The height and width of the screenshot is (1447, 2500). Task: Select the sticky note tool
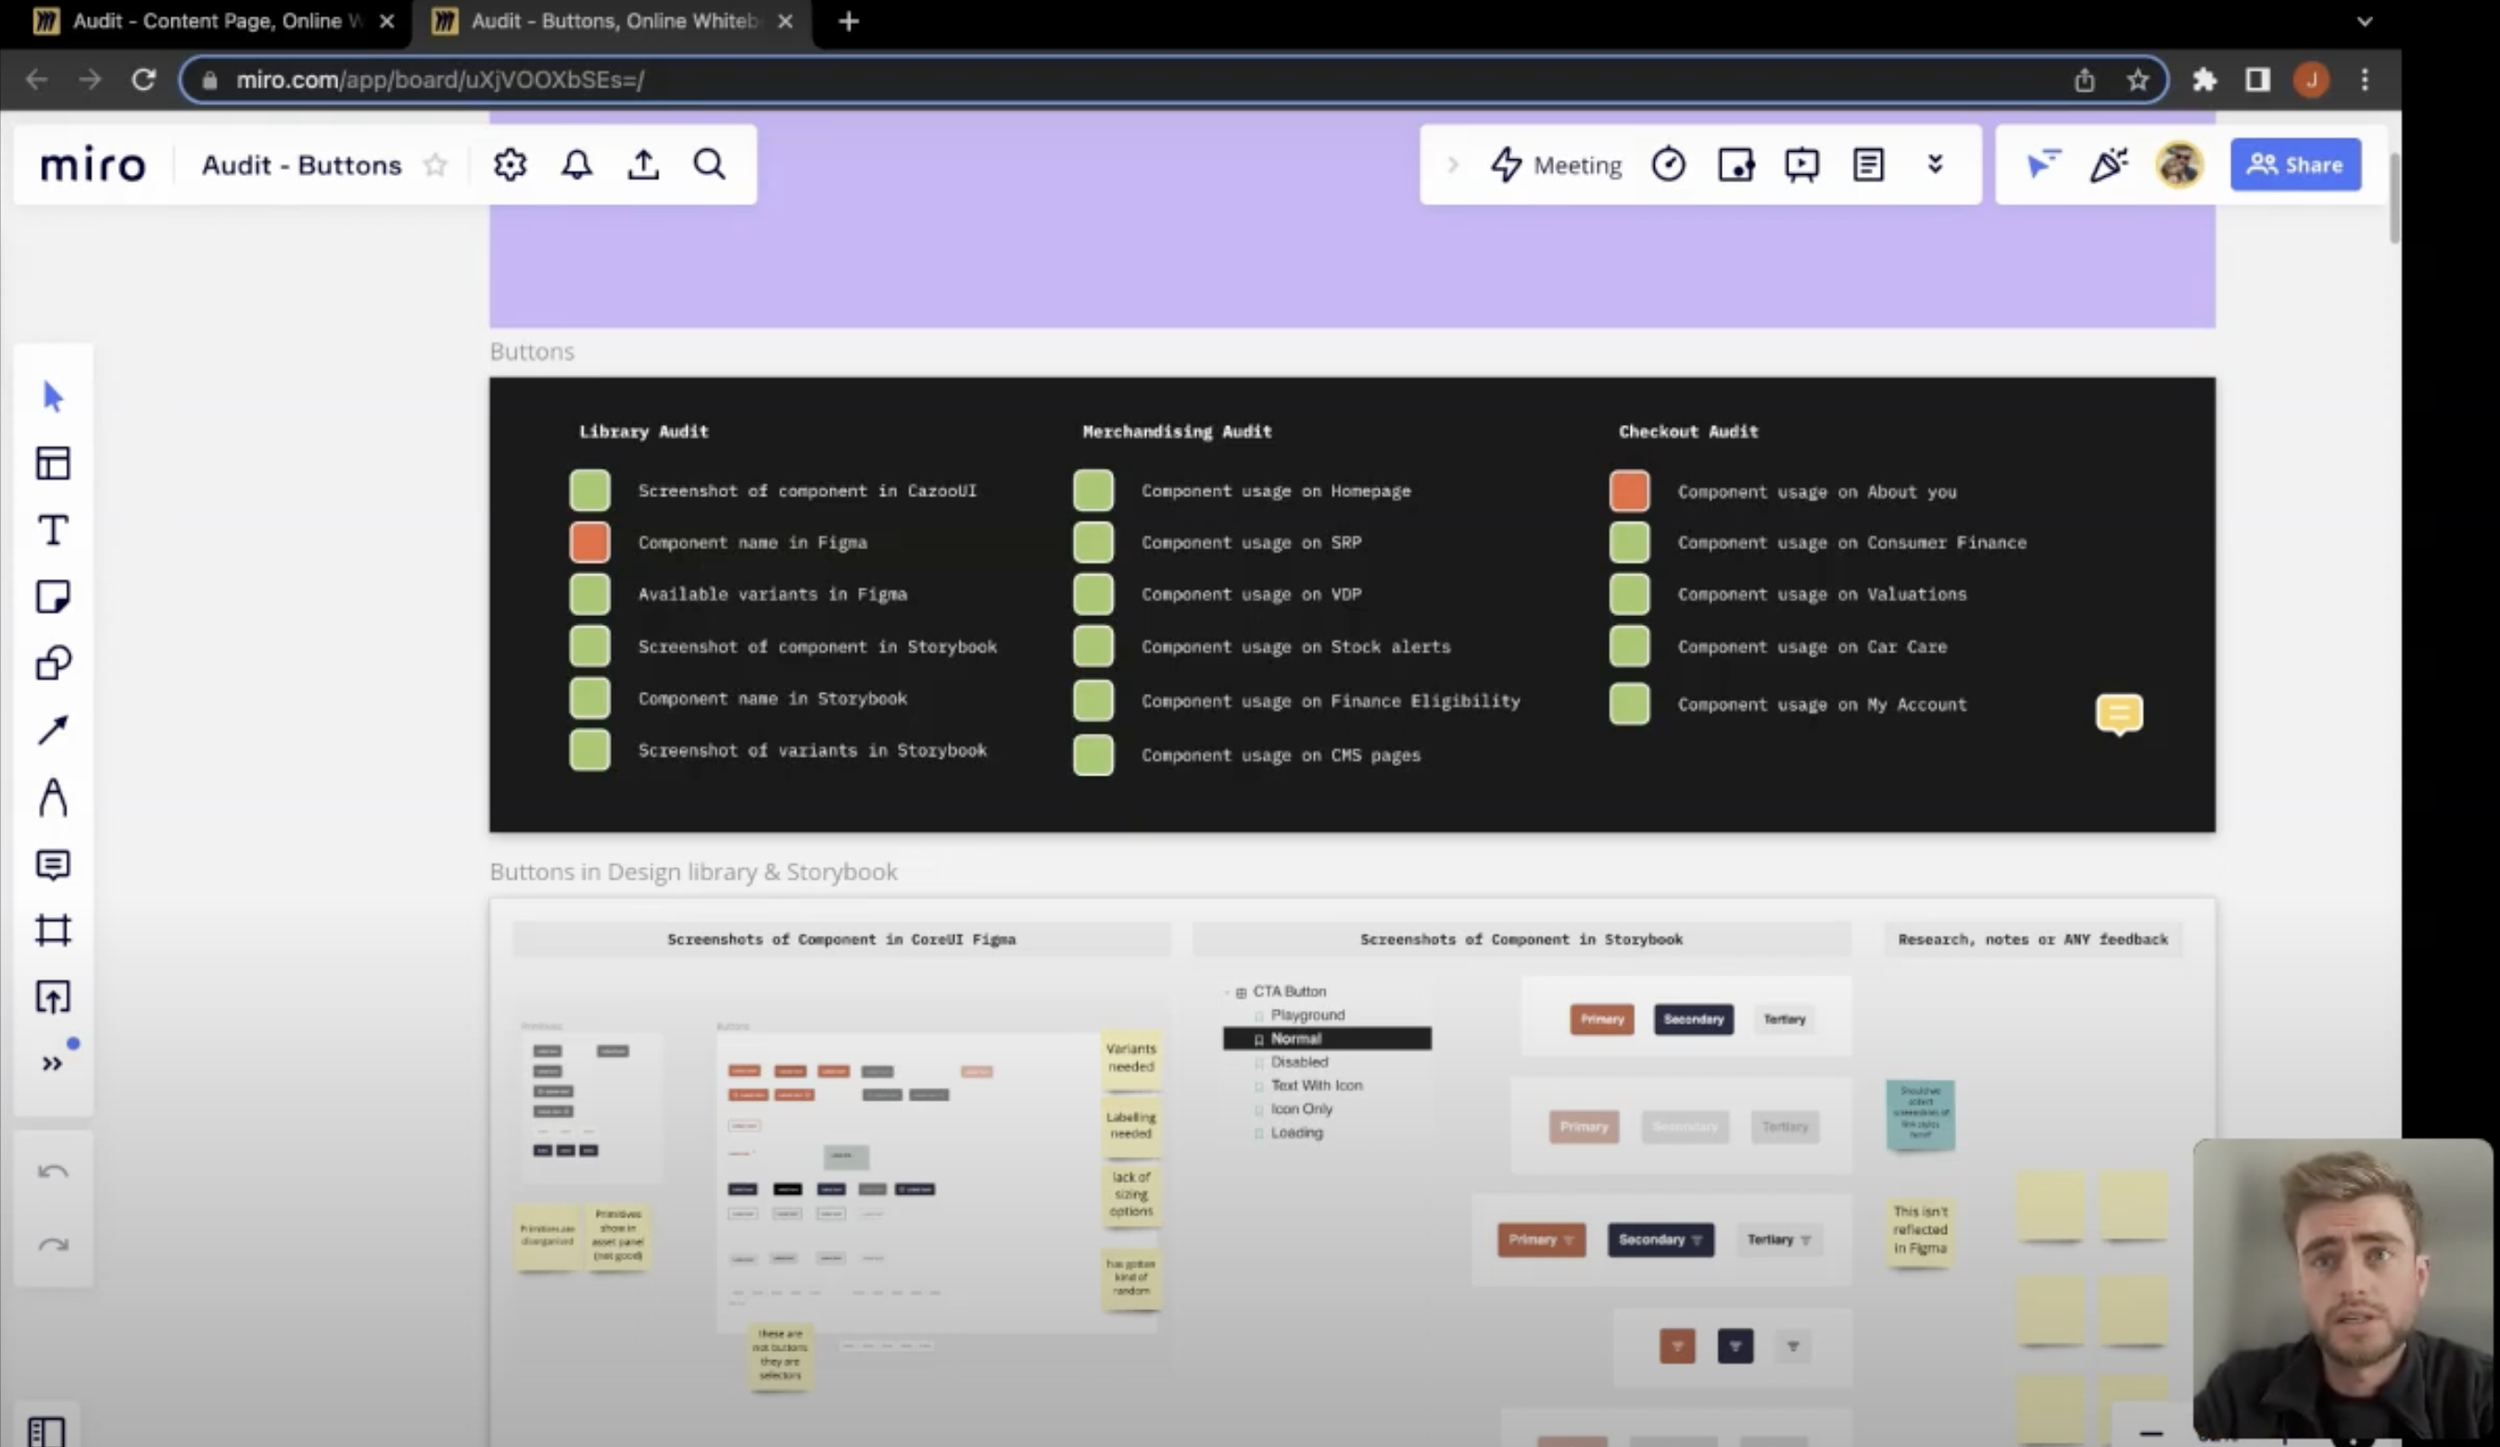point(53,596)
